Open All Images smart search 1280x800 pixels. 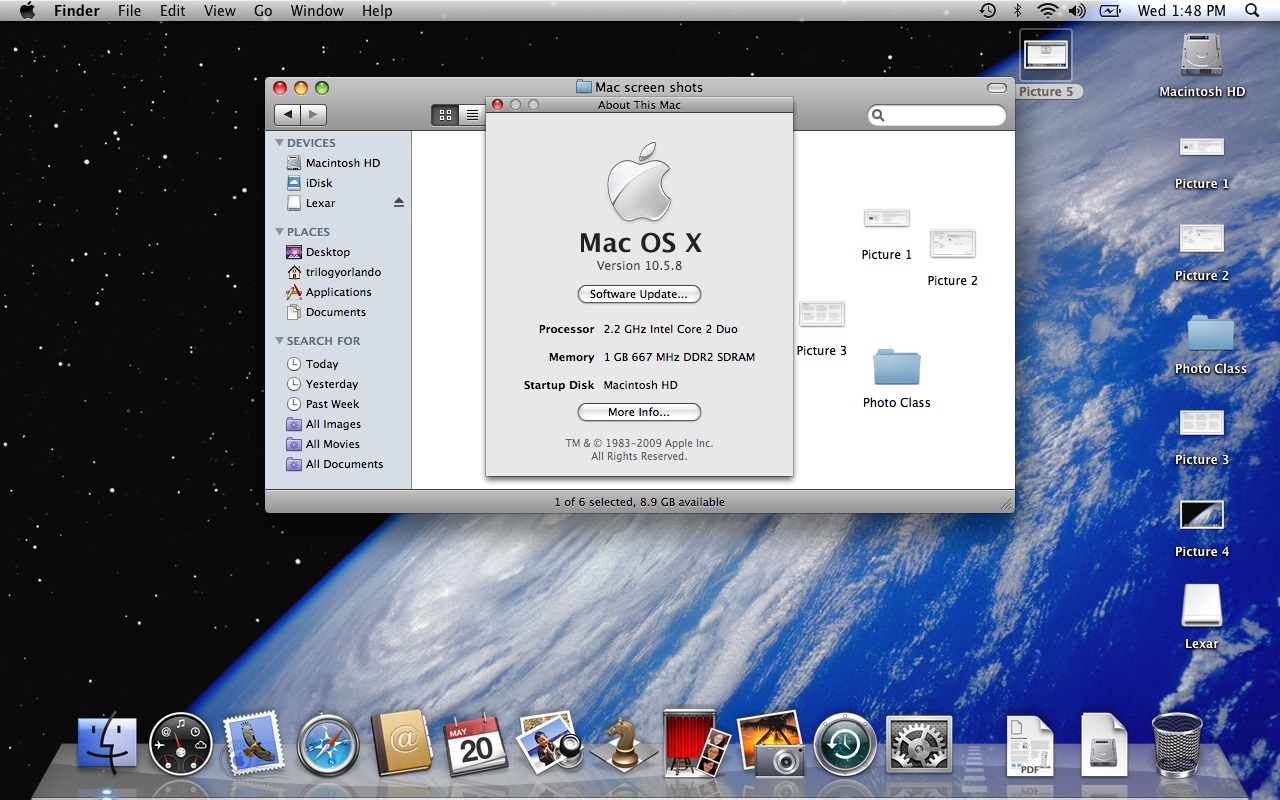click(x=338, y=424)
